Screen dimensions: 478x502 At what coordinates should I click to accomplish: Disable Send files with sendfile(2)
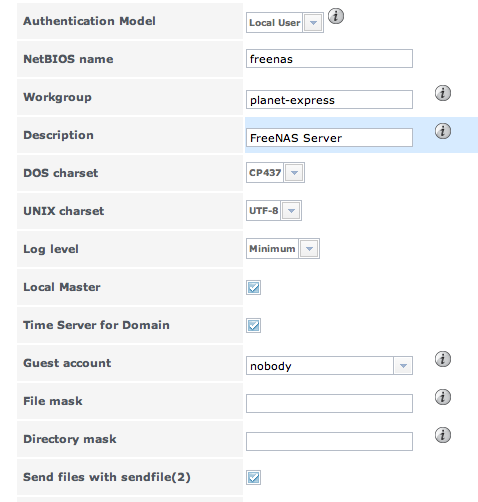click(x=253, y=477)
